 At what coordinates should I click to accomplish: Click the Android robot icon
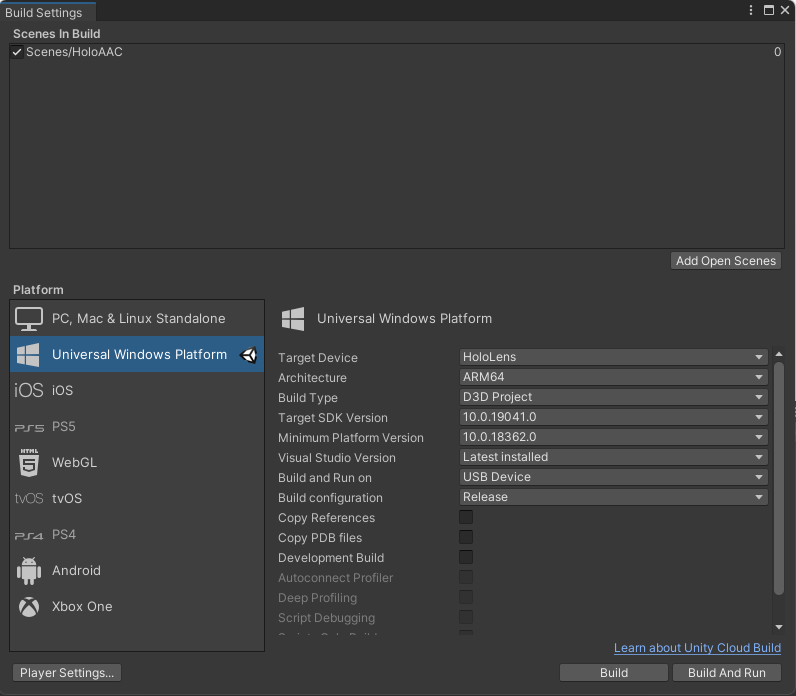click(29, 571)
